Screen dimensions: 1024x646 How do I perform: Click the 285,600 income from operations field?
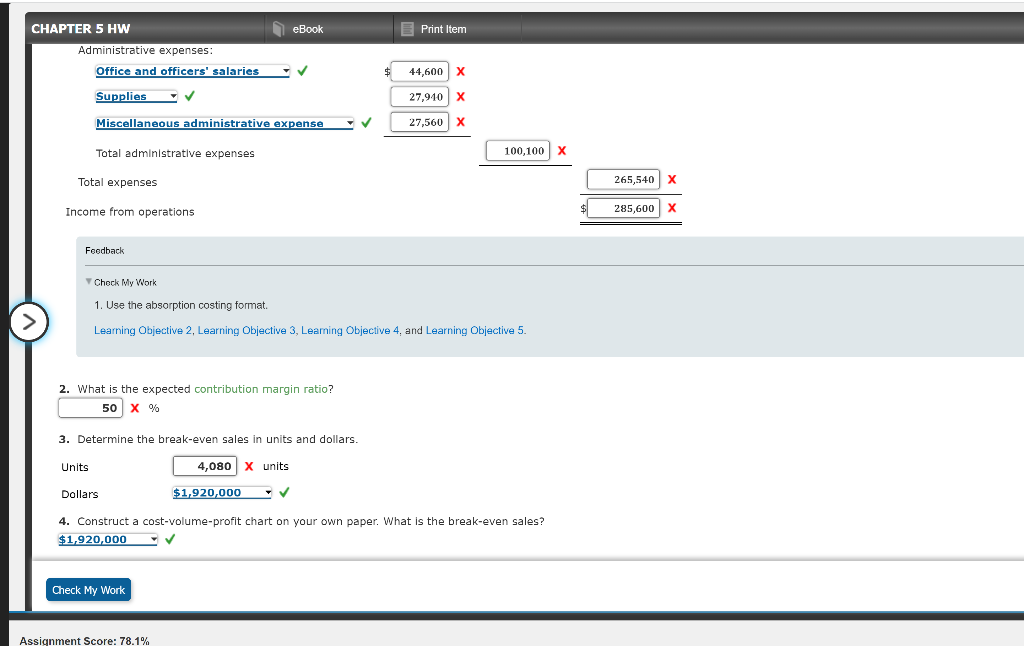pyautogui.click(x=624, y=208)
